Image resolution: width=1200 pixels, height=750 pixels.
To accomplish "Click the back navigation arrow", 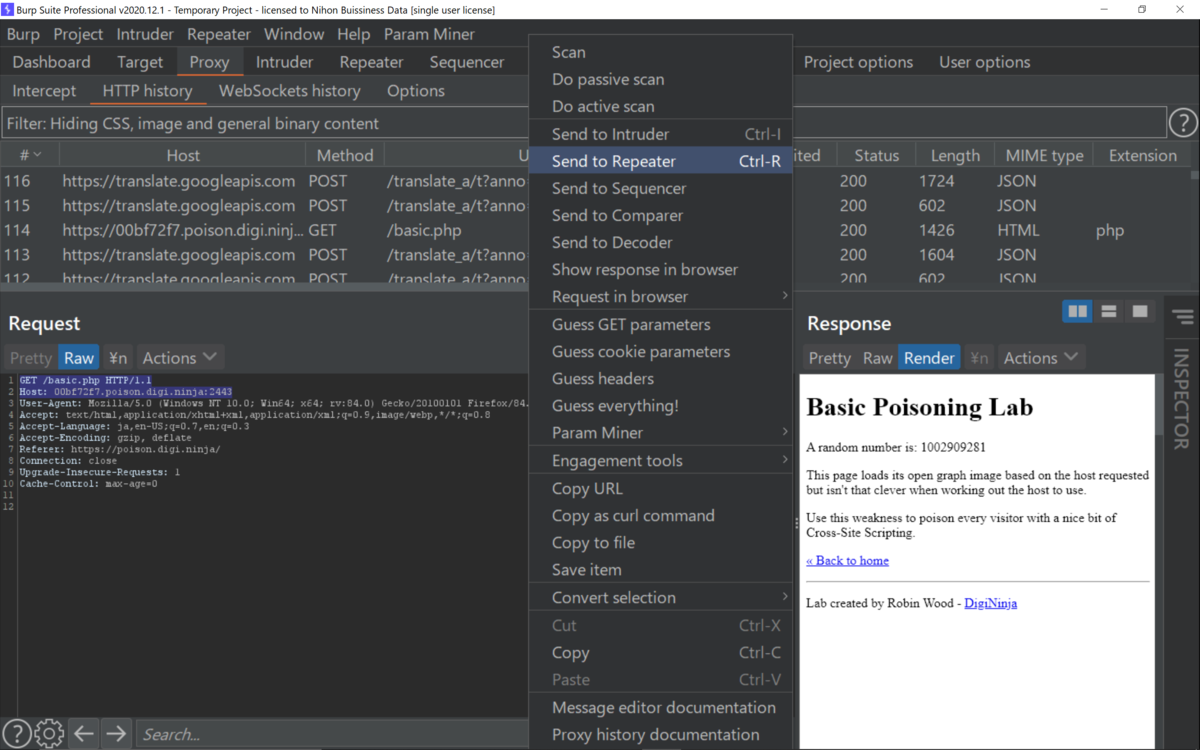I will tap(84, 733).
